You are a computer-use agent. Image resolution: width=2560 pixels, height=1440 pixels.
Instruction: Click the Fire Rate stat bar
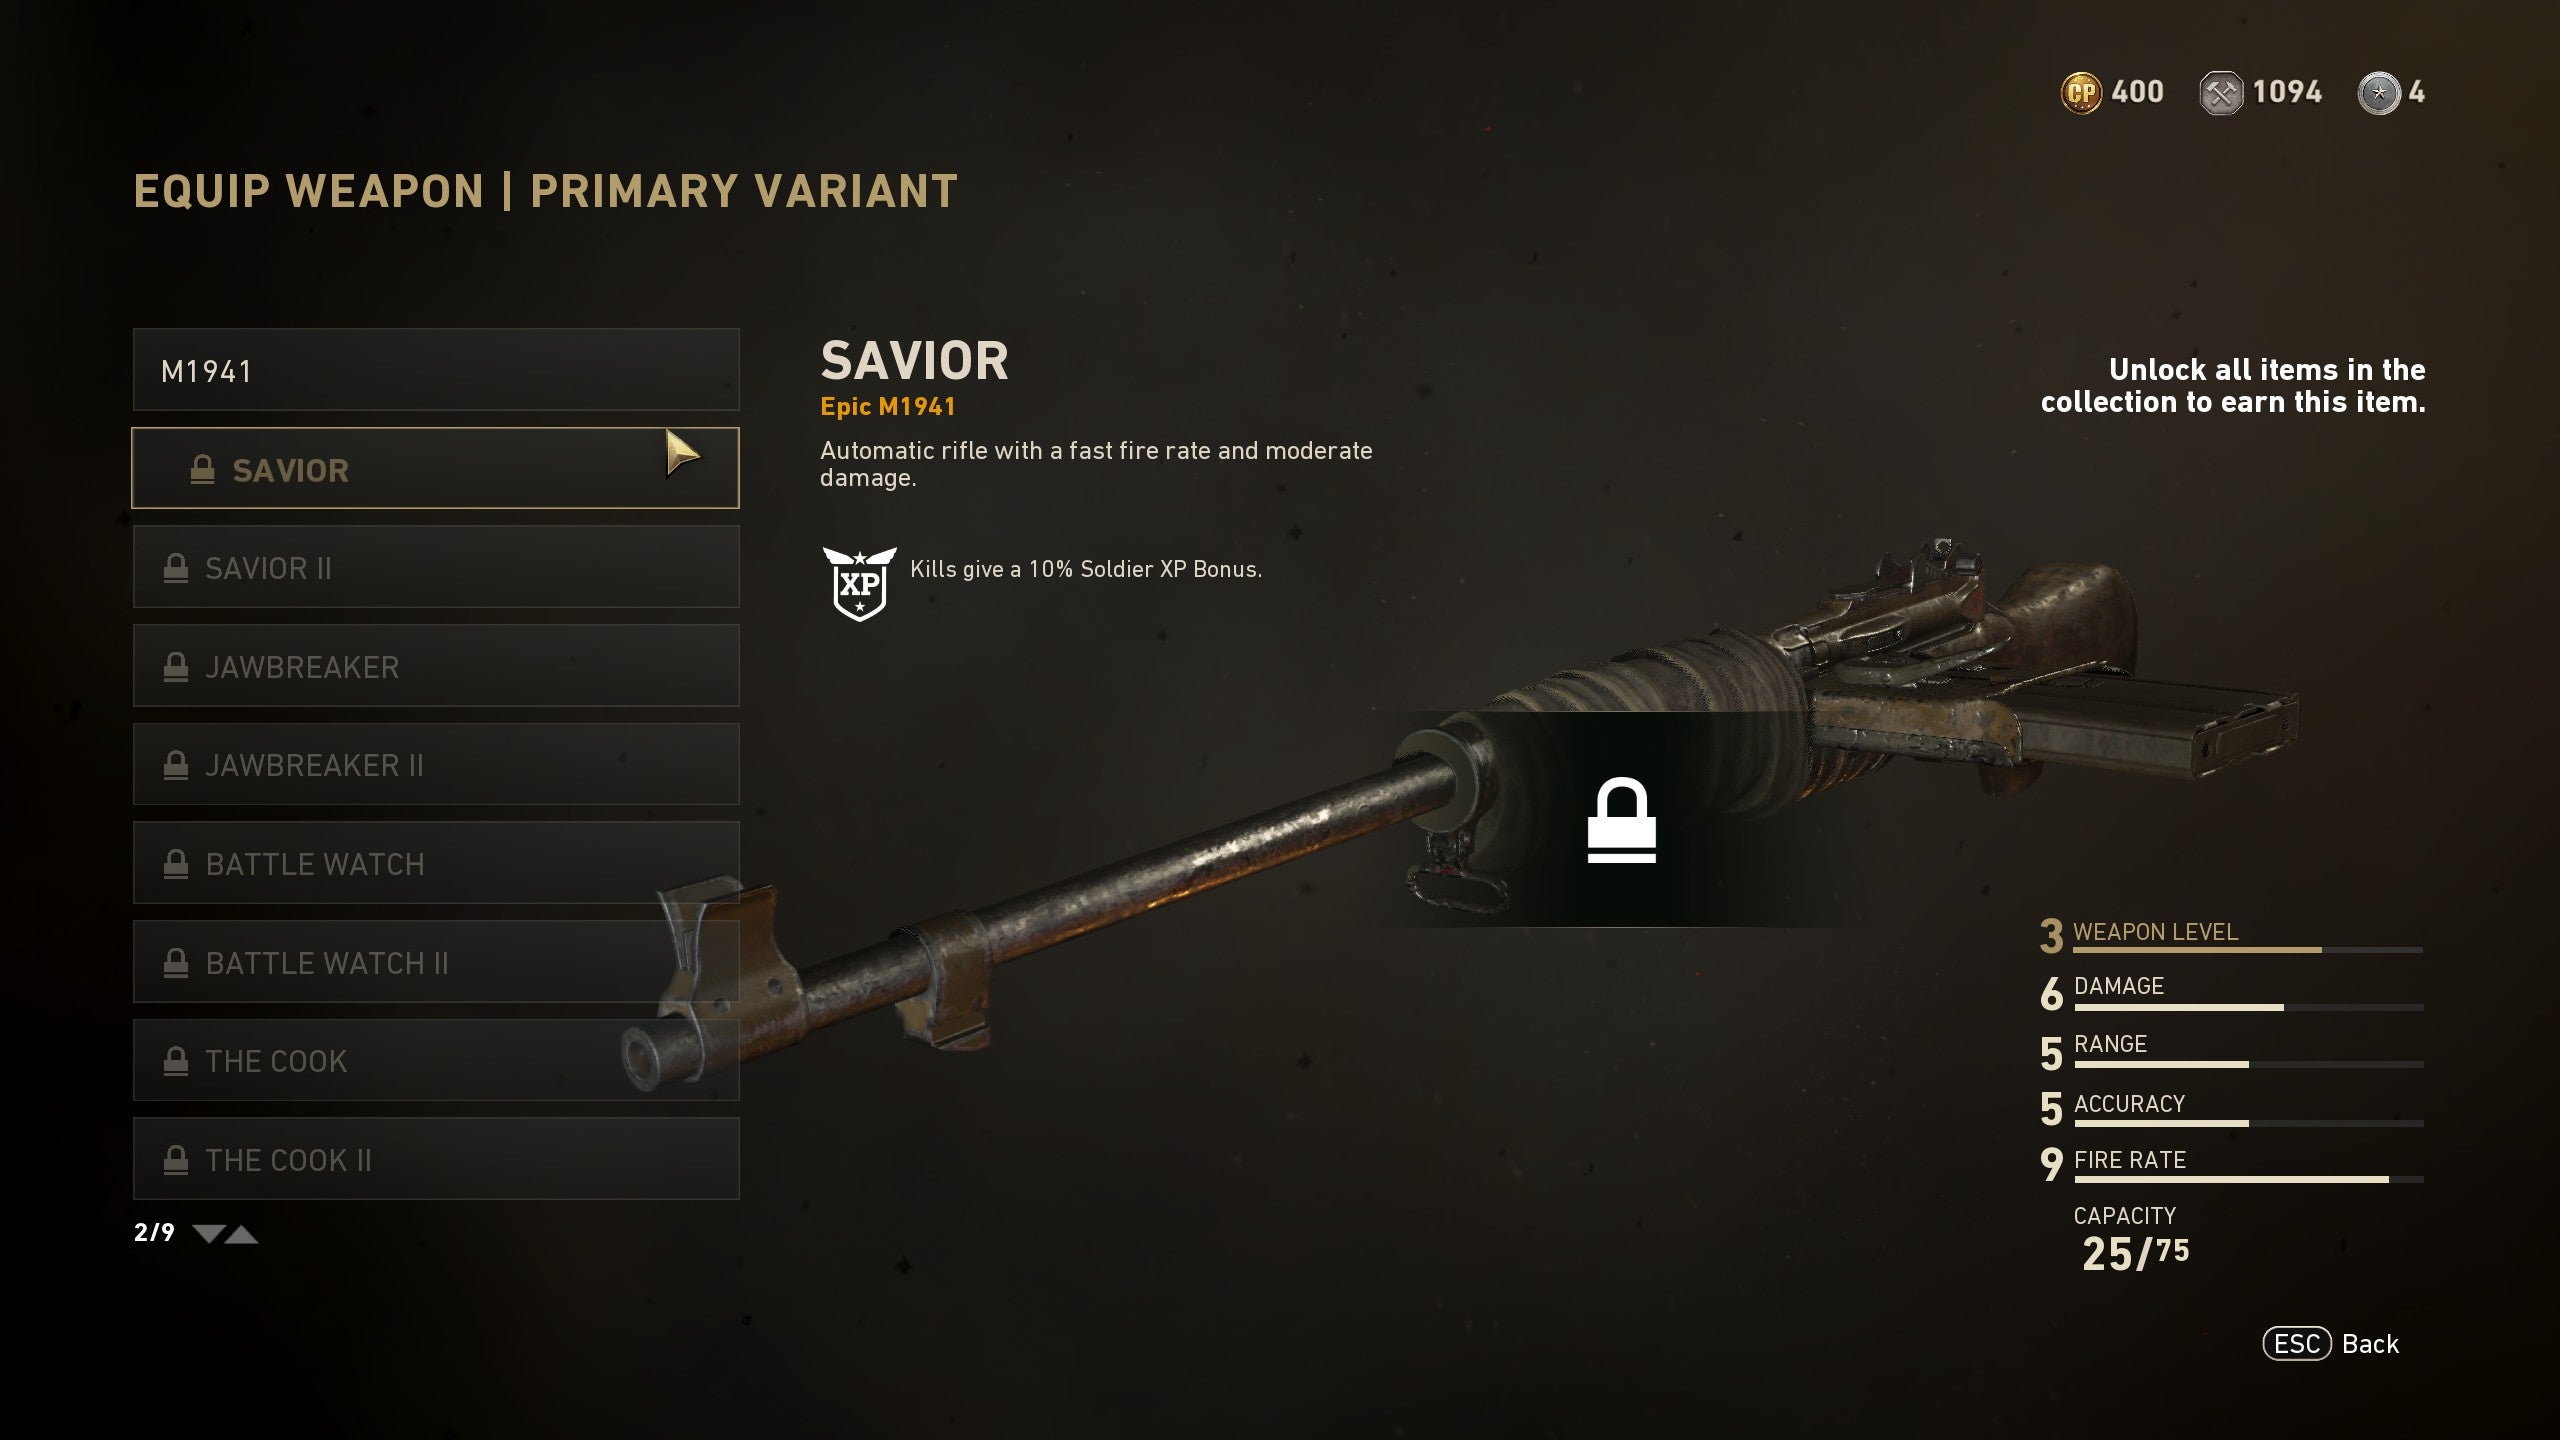2248,1179
